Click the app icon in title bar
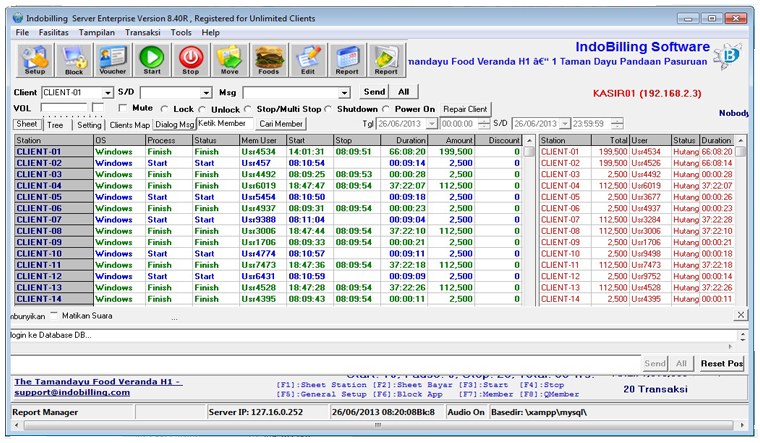 click(x=18, y=18)
